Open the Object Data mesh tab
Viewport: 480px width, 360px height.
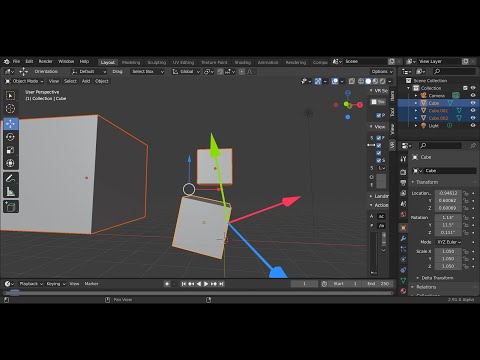pyautogui.click(x=403, y=280)
